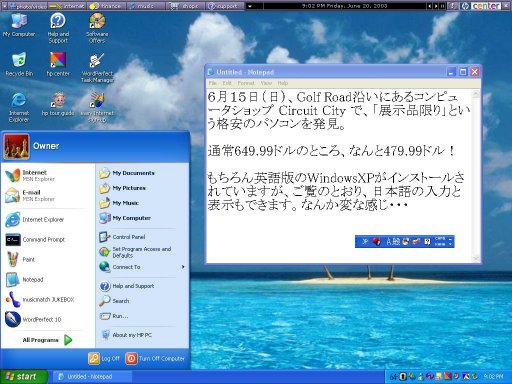Launch hp tour guide desktop shortcut
This screenshot has width=512, height=384.
click(58, 104)
